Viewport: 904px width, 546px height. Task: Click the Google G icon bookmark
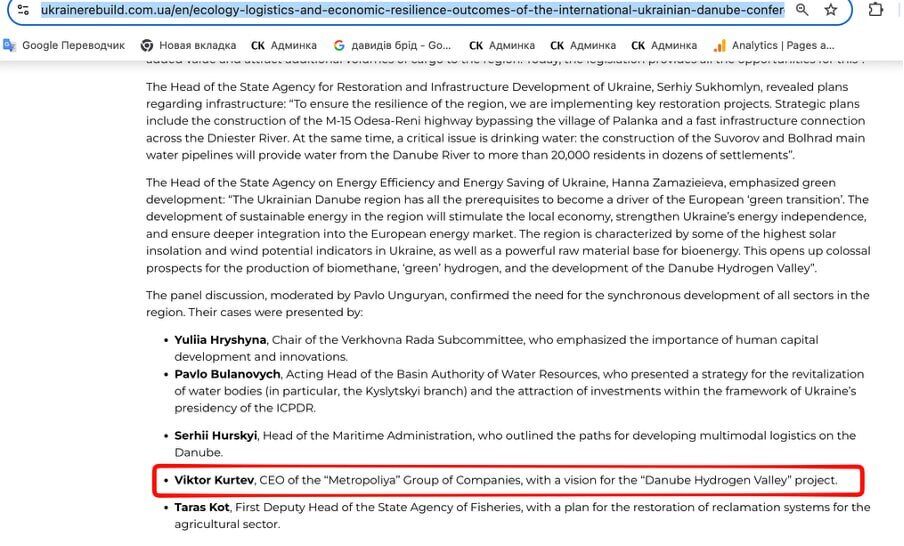(339, 45)
